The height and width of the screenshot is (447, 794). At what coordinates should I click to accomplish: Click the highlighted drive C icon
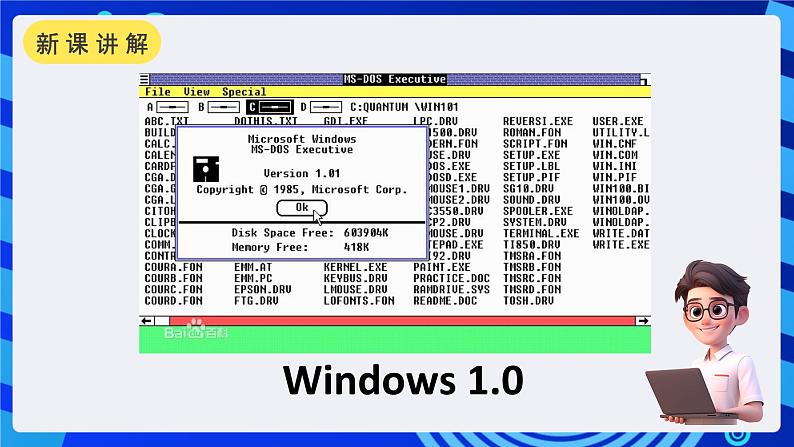click(273, 107)
